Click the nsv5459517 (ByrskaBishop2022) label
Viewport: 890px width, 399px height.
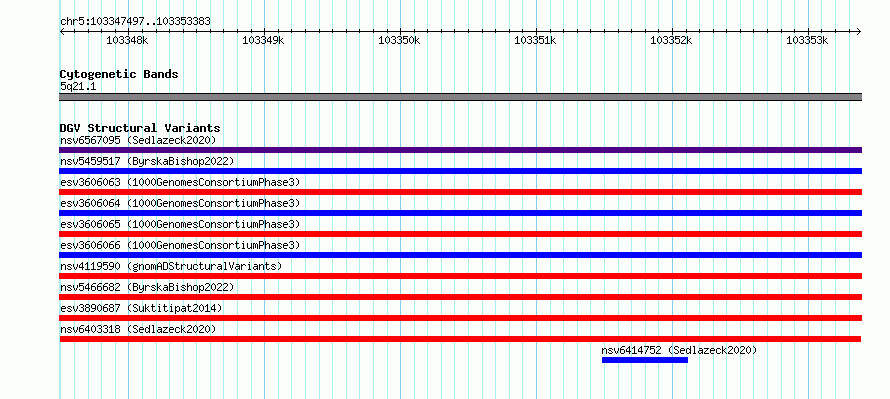pyautogui.click(x=147, y=161)
